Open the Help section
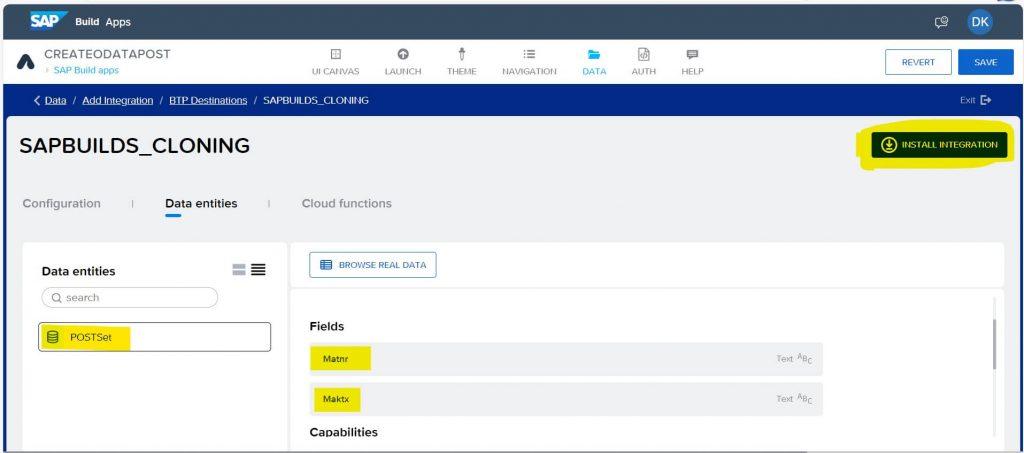Viewport: 1024px width, 453px height. pyautogui.click(x=692, y=62)
